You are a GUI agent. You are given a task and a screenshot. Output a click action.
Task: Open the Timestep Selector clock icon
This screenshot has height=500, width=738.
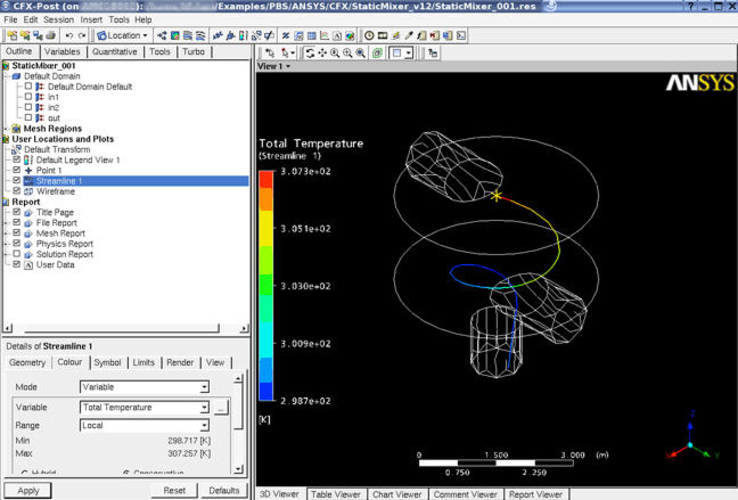[369, 35]
